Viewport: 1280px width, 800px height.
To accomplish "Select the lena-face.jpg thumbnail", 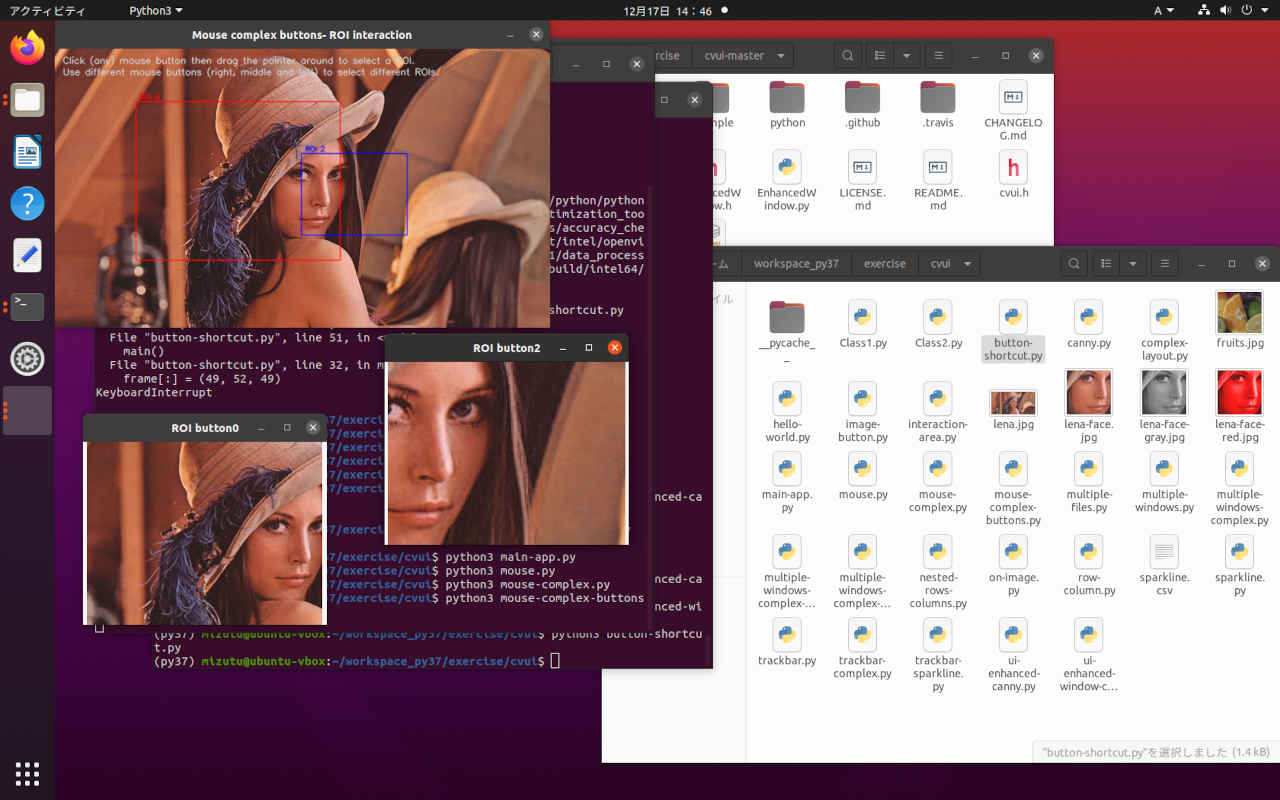I will pyautogui.click(x=1089, y=392).
